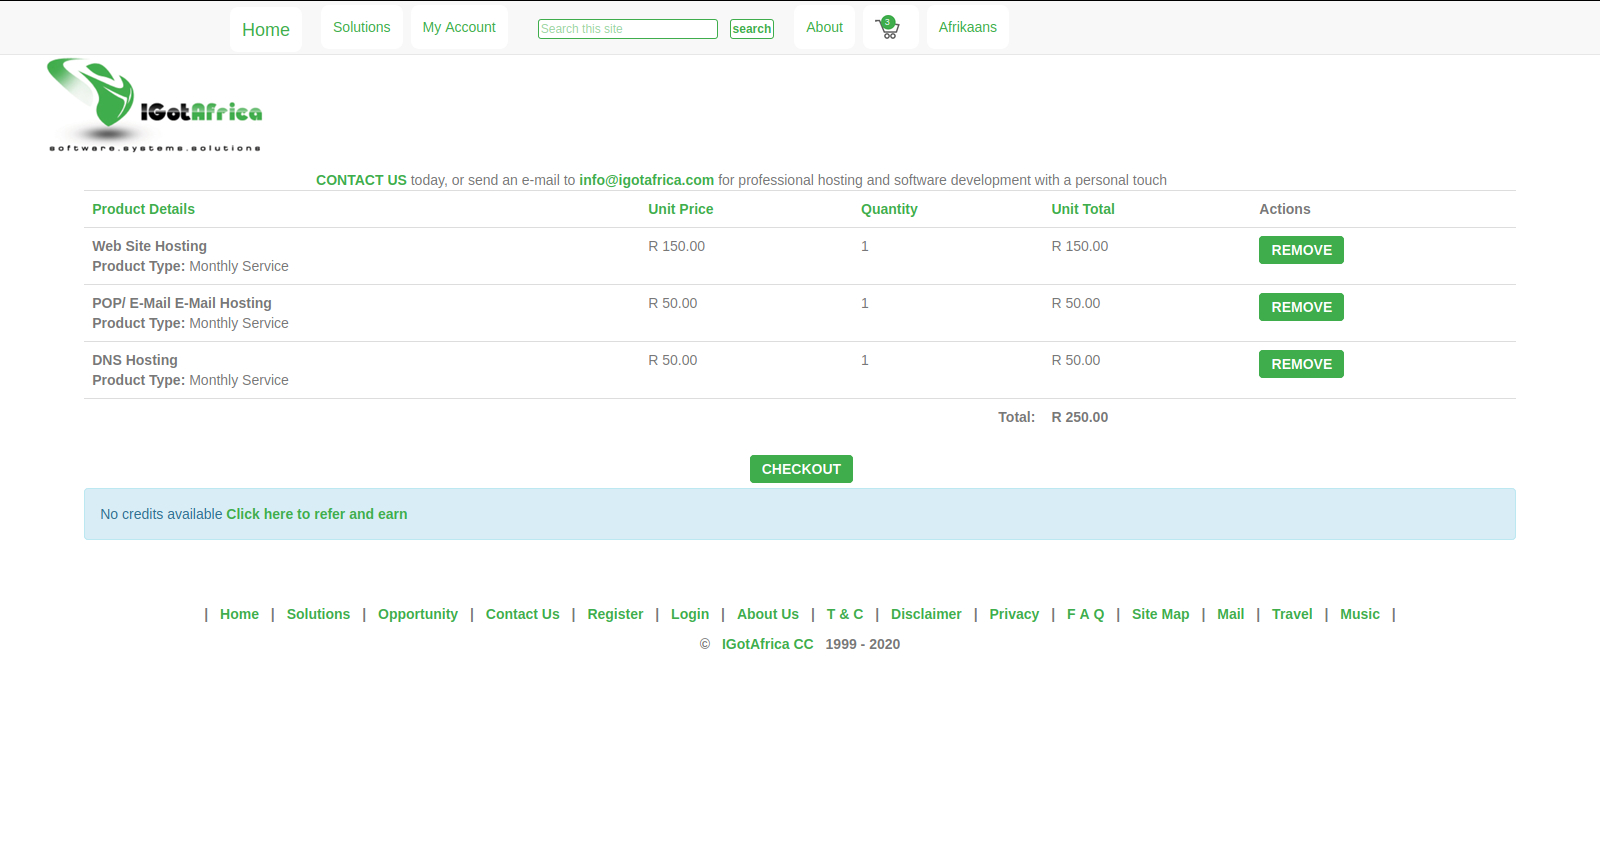Open the Site Map footer link
The width and height of the screenshot is (1600, 863).
(x=1160, y=614)
